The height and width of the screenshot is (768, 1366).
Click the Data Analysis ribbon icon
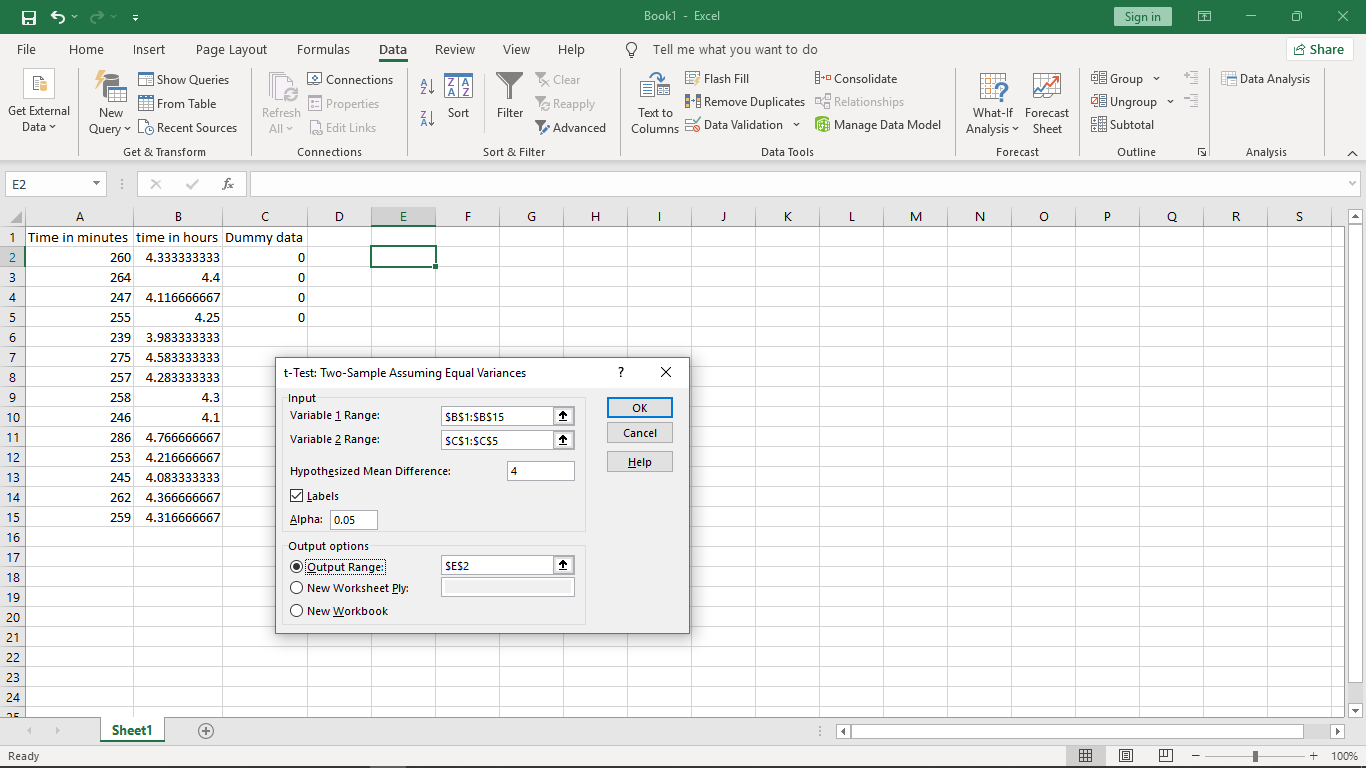click(1228, 79)
